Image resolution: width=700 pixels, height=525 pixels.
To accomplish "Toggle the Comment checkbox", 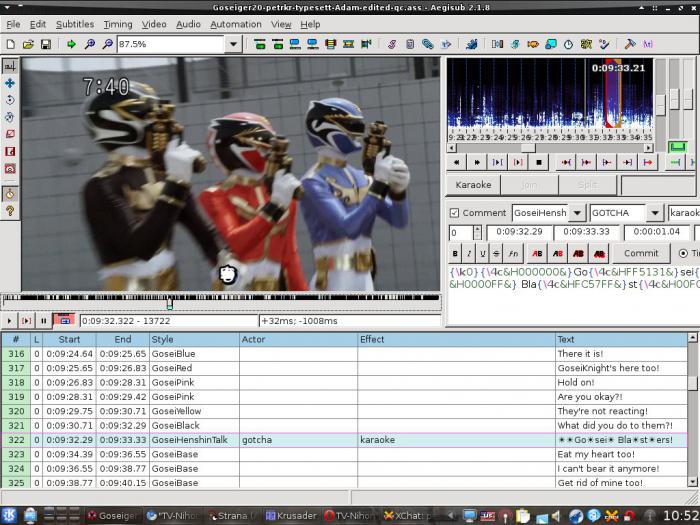I will tap(454, 213).
